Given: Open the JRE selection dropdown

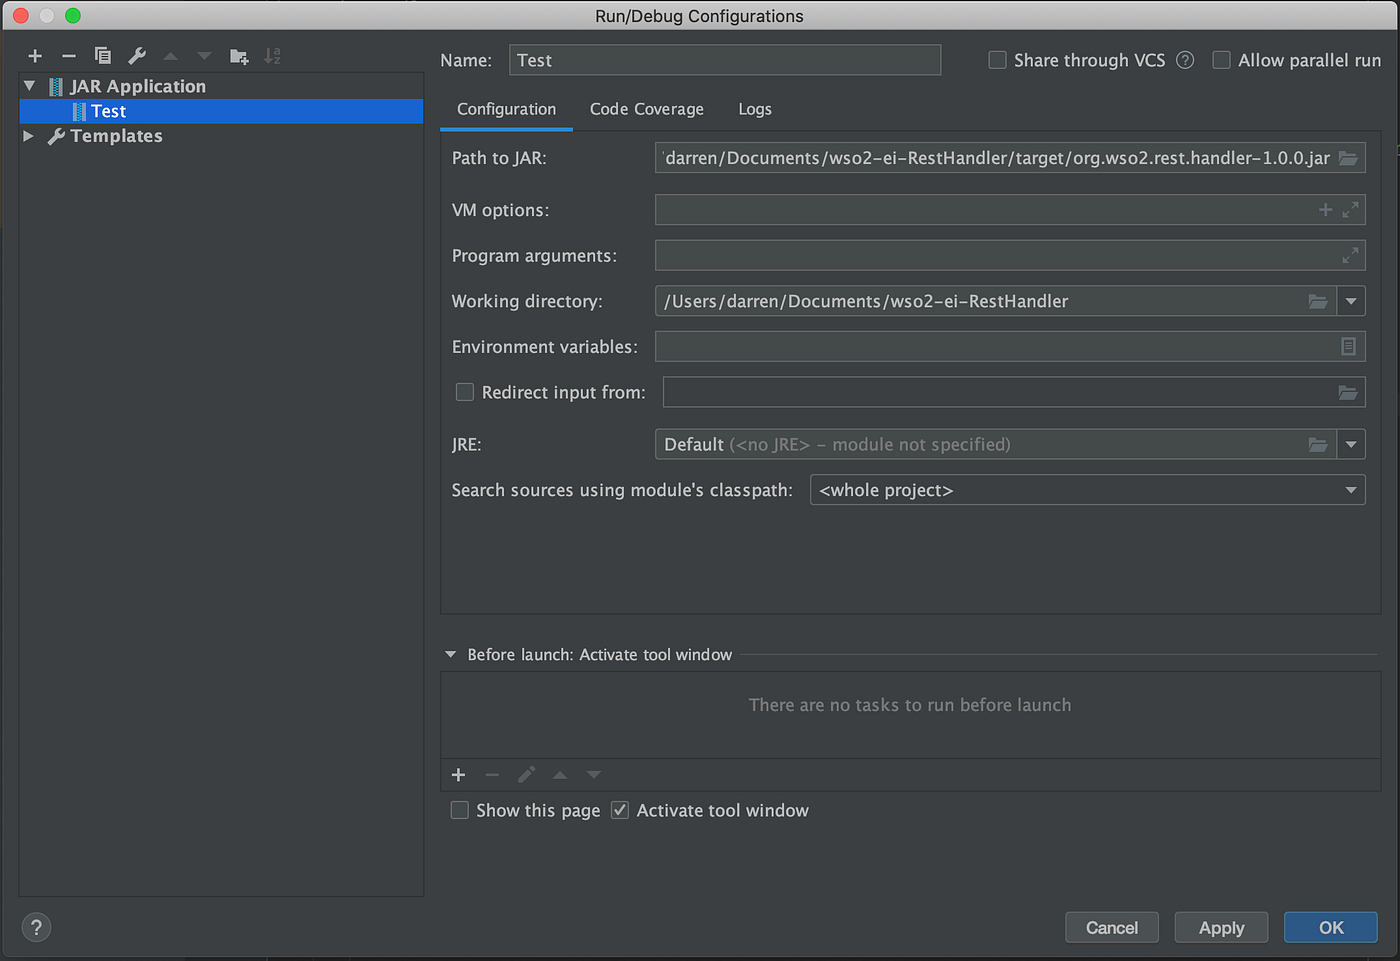Looking at the screenshot, I should click(x=1352, y=444).
